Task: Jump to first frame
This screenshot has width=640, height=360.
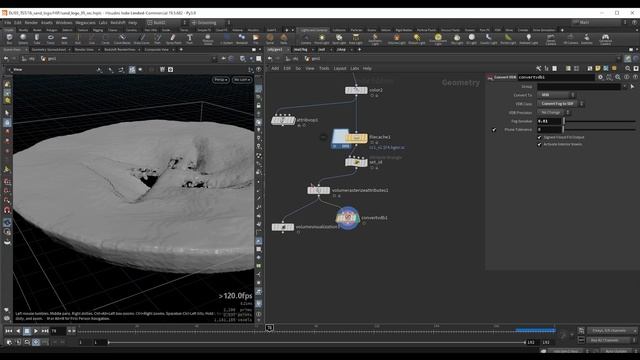Action: pos(9,331)
